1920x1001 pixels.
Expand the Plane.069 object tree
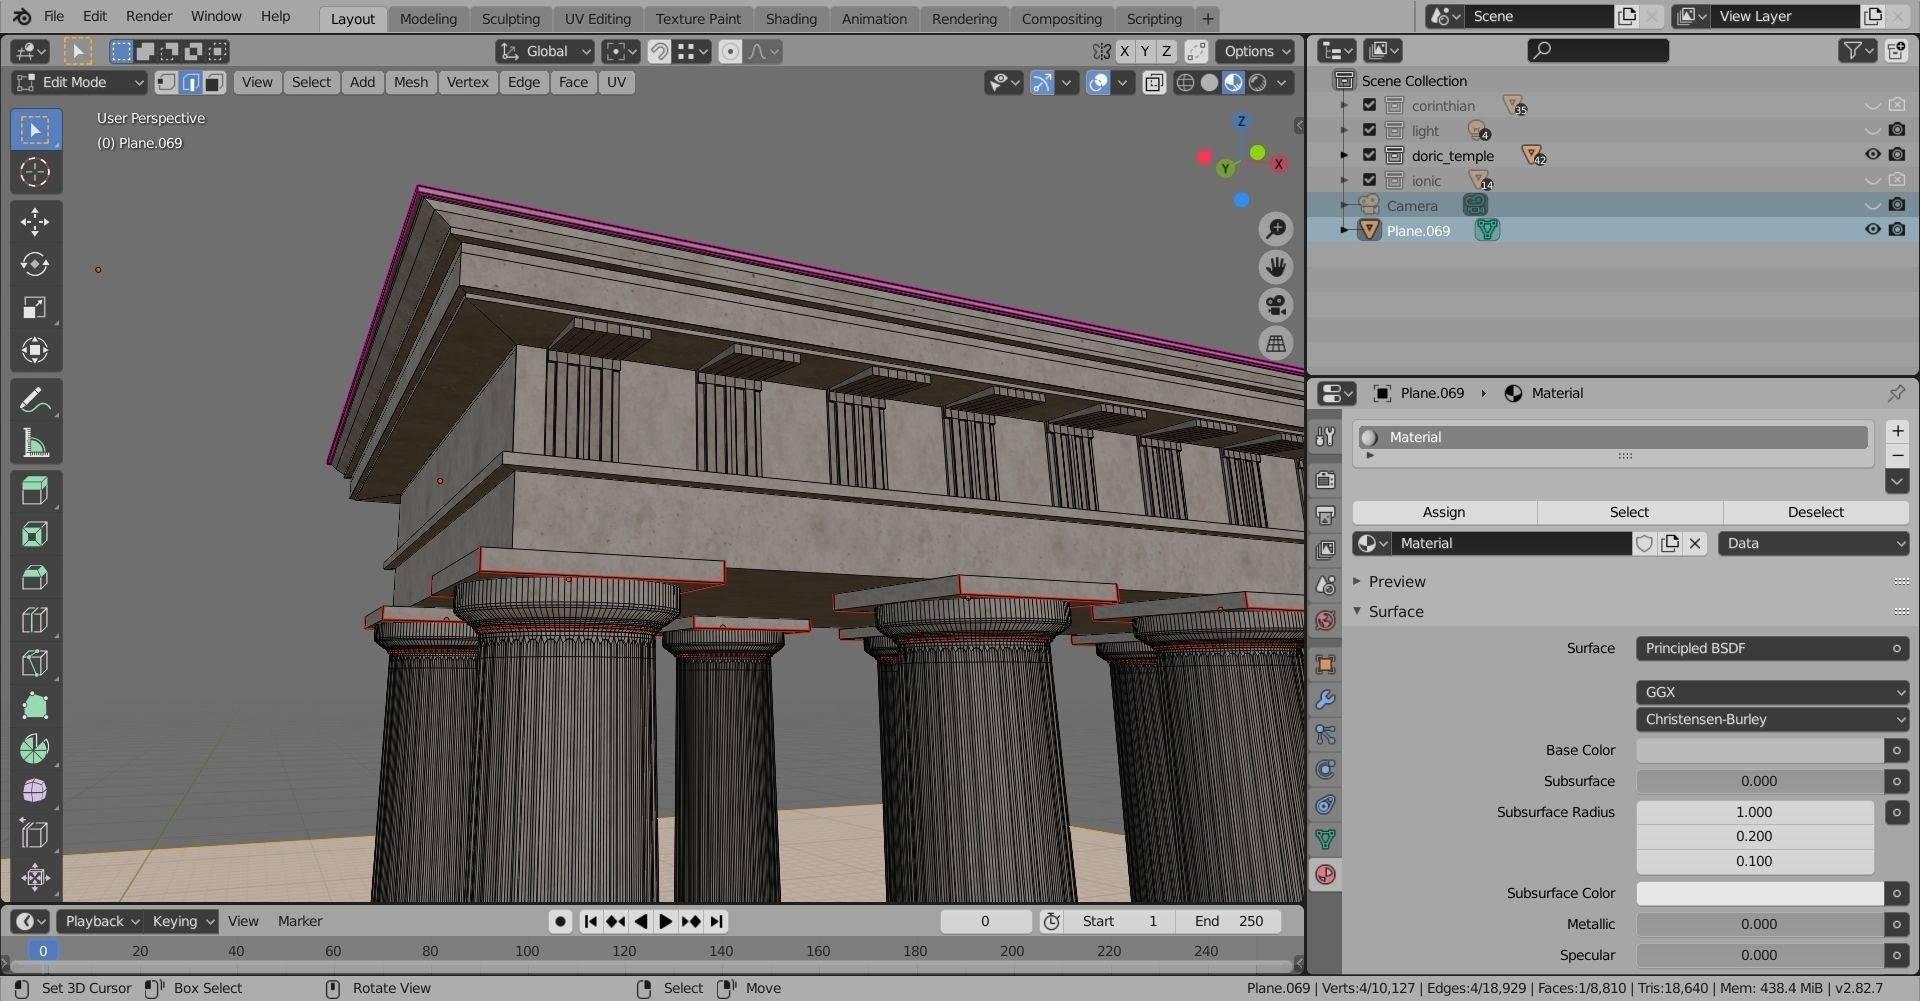(x=1344, y=230)
